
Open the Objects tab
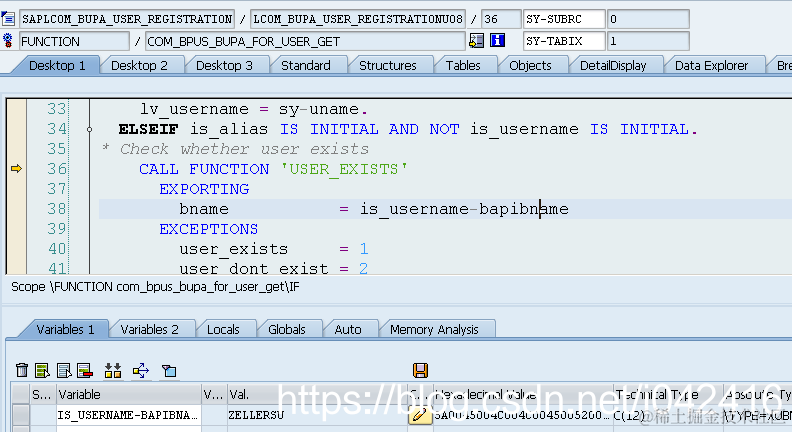pos(530,66)
